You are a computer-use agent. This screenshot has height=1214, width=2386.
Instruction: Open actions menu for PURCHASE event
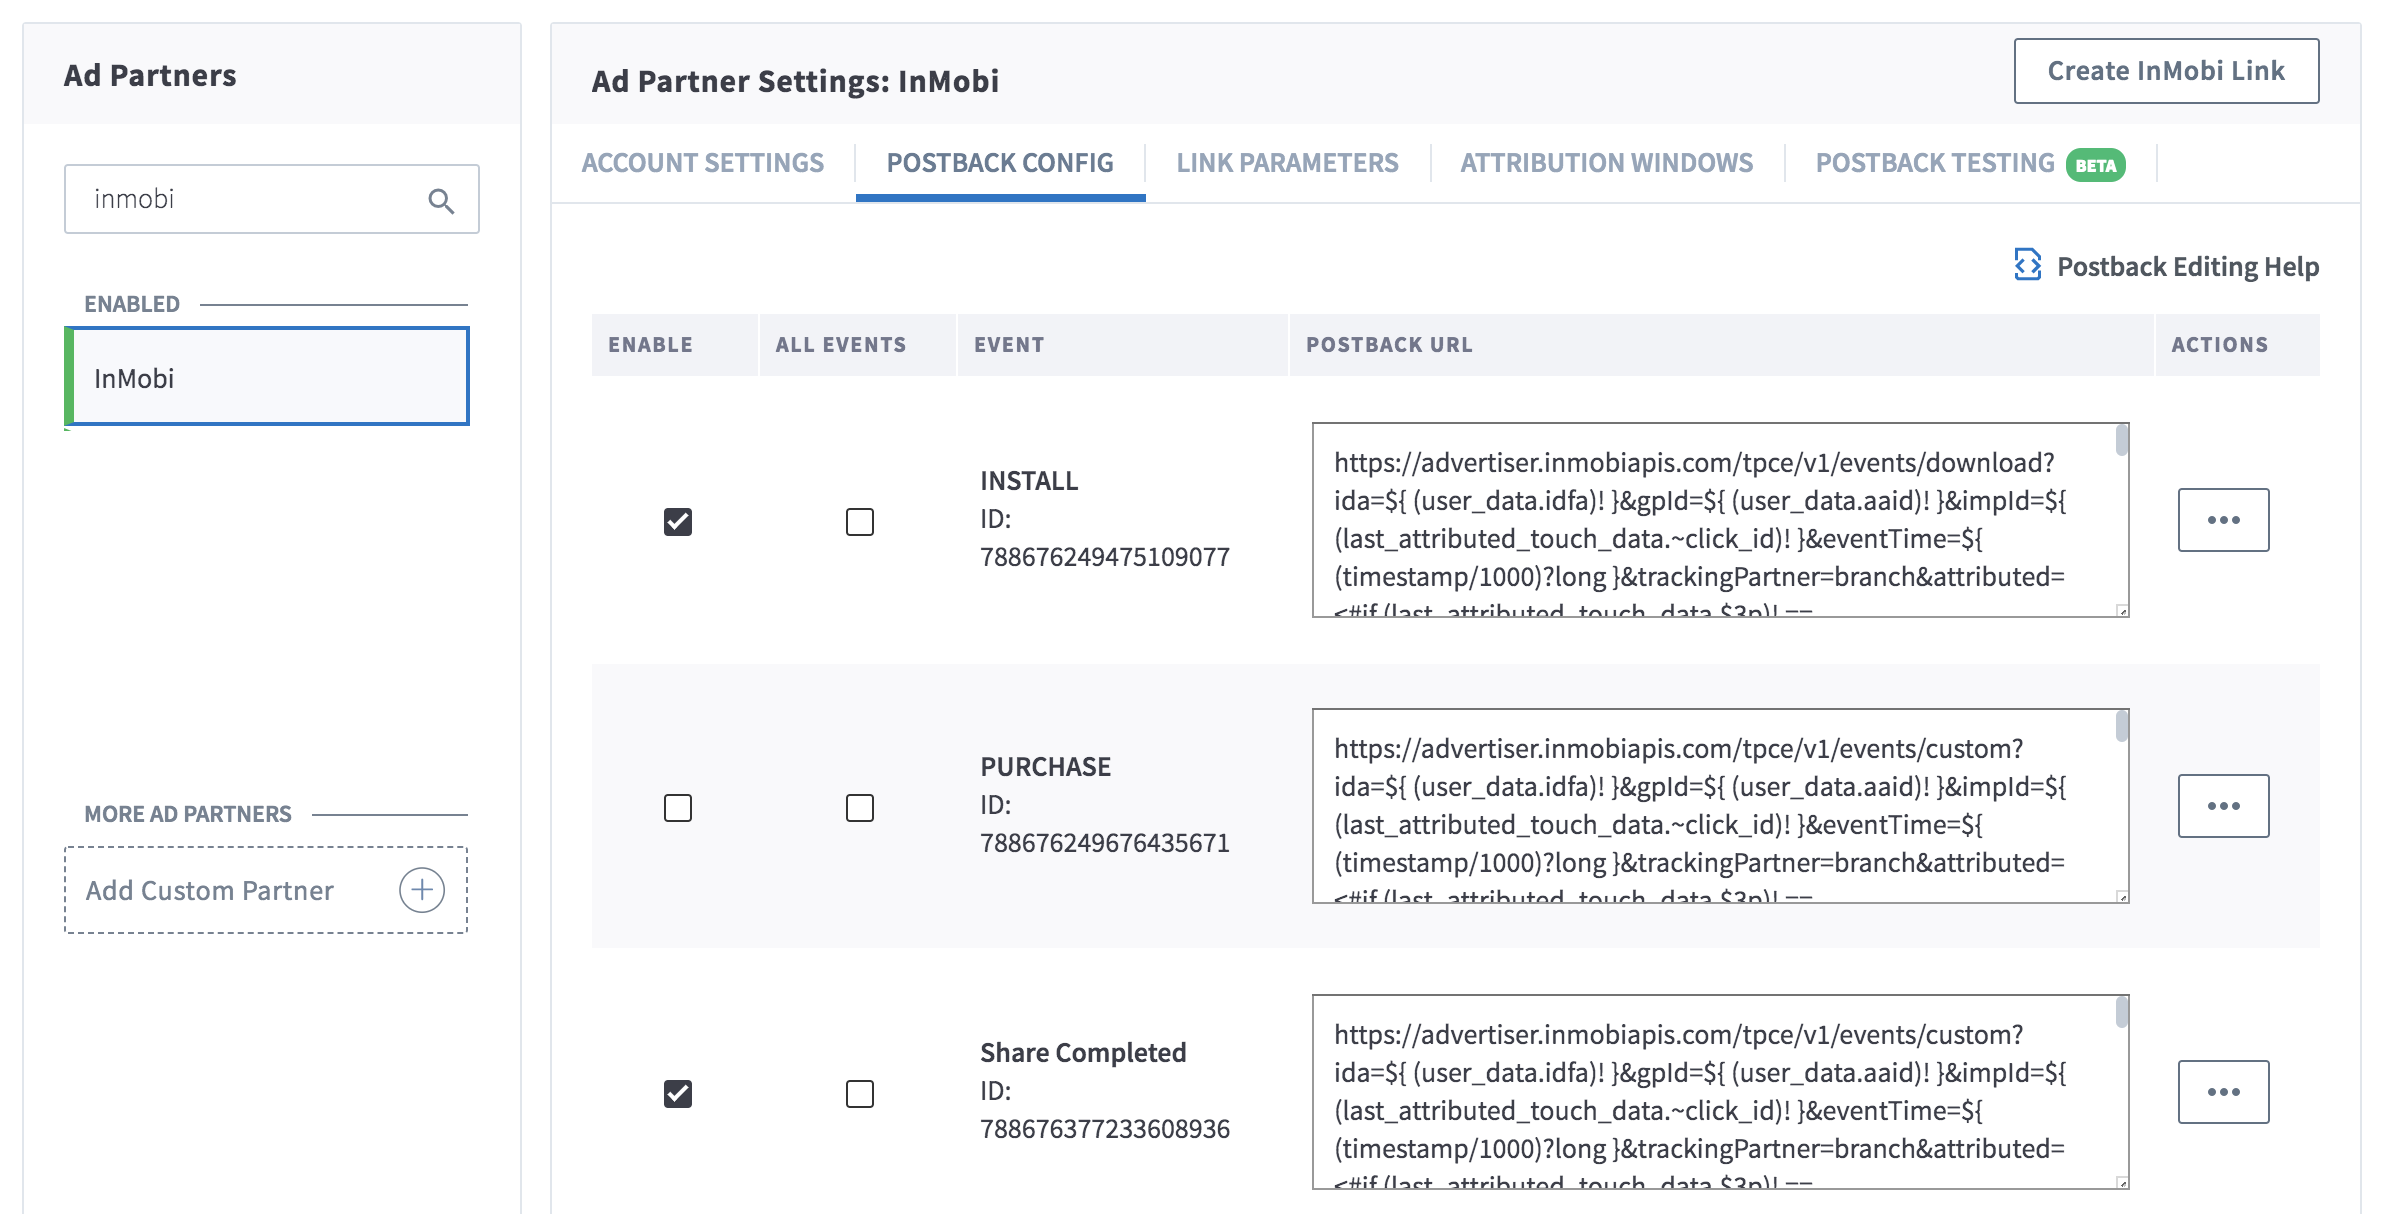(x=2223, y=806)
